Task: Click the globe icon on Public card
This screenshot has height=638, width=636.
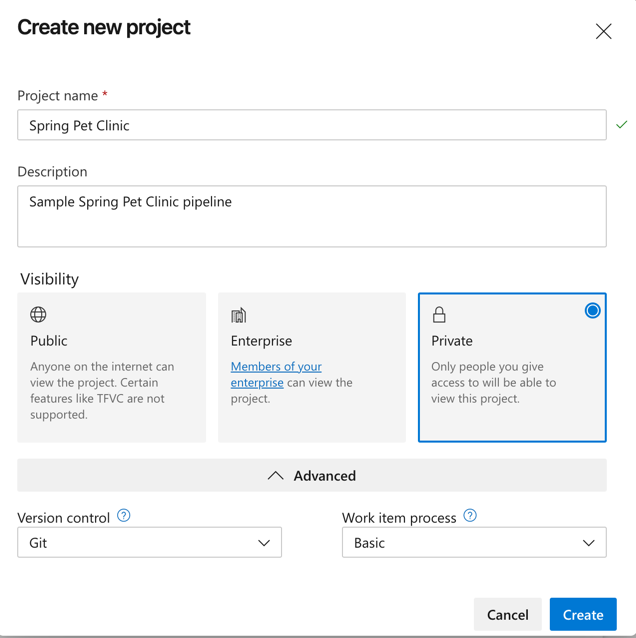Action: [x=38, y=315]
